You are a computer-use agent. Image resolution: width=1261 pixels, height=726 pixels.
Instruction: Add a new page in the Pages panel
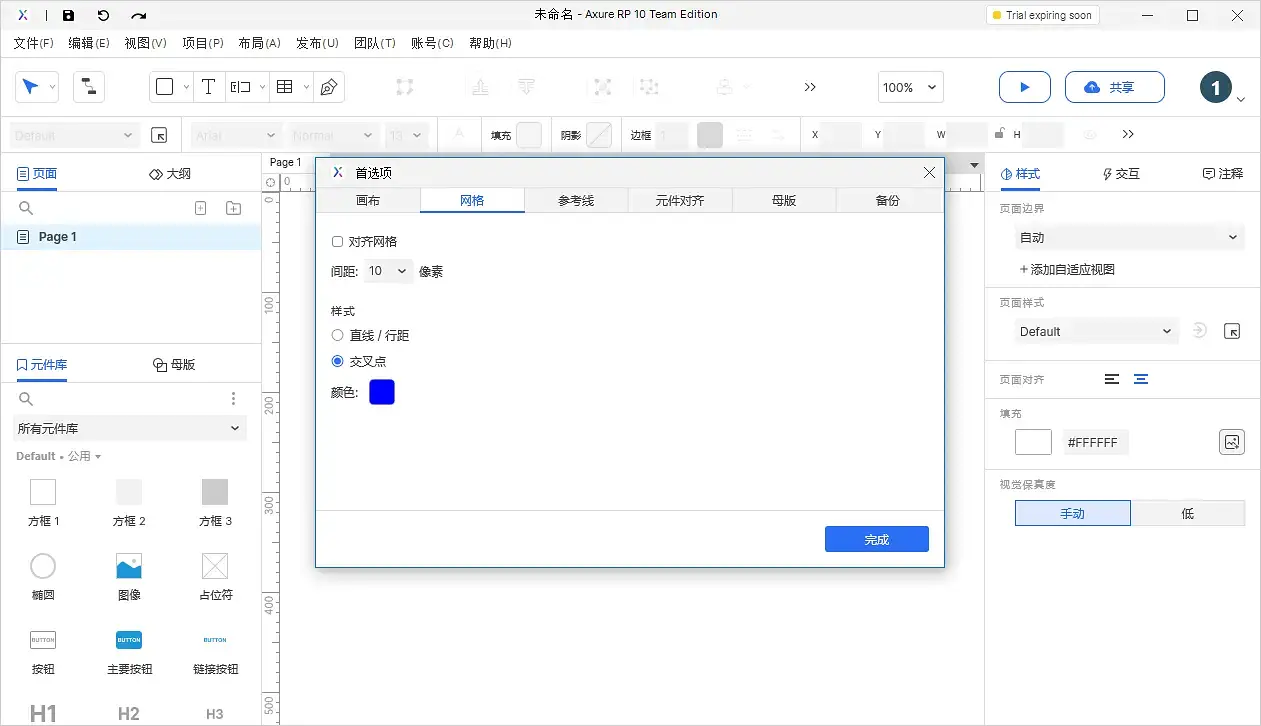click(200, 207)
